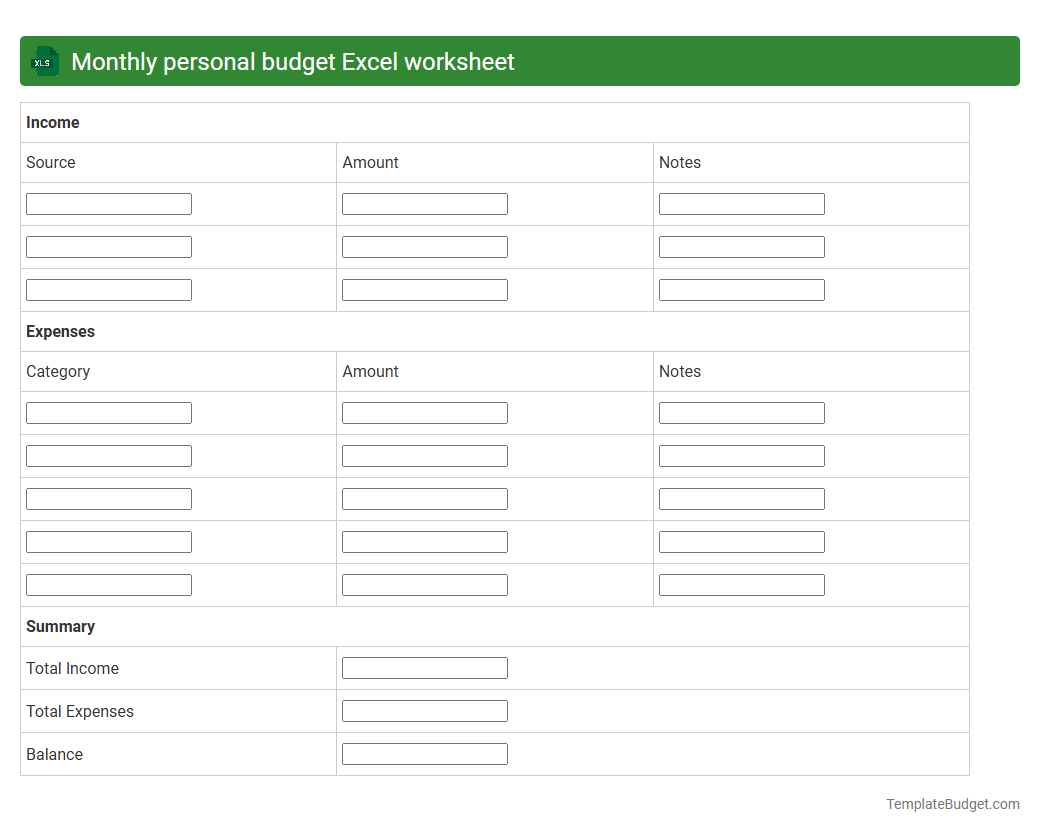Viewport: 1040px width, 833px height.
Task: Select the Income section header
Action: (52, 122)
